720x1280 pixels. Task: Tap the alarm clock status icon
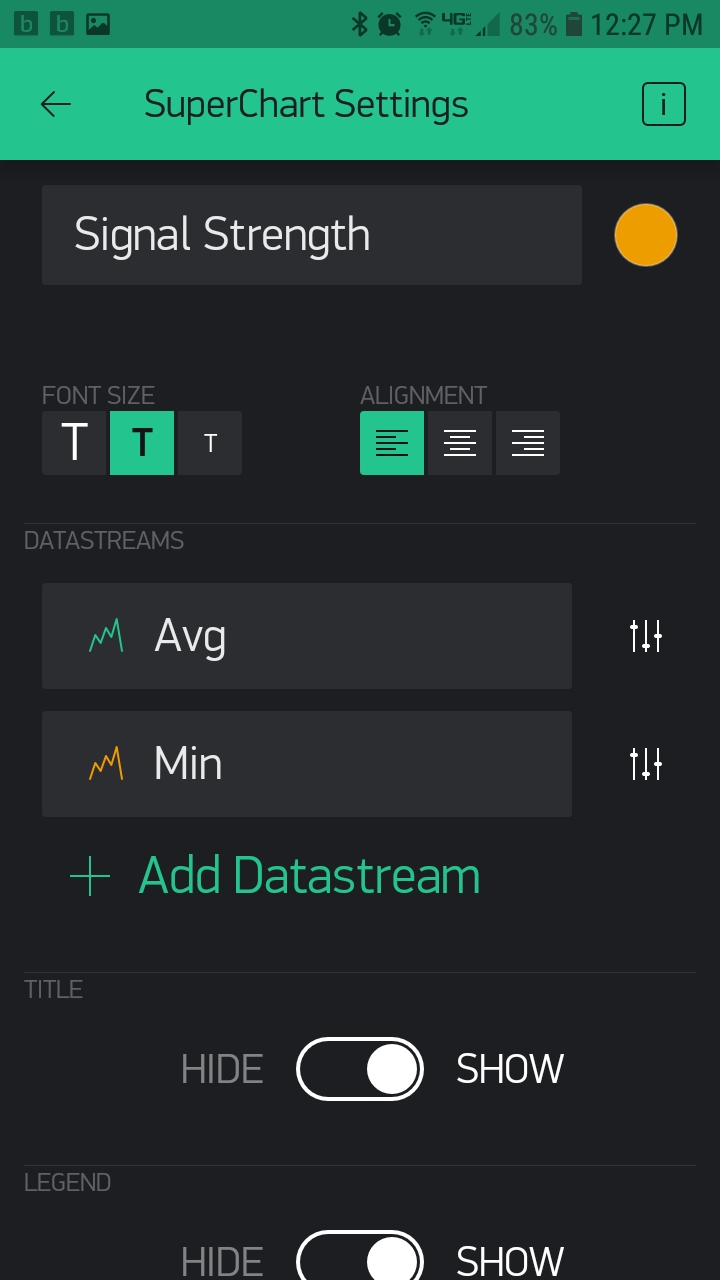coord(391,24)
